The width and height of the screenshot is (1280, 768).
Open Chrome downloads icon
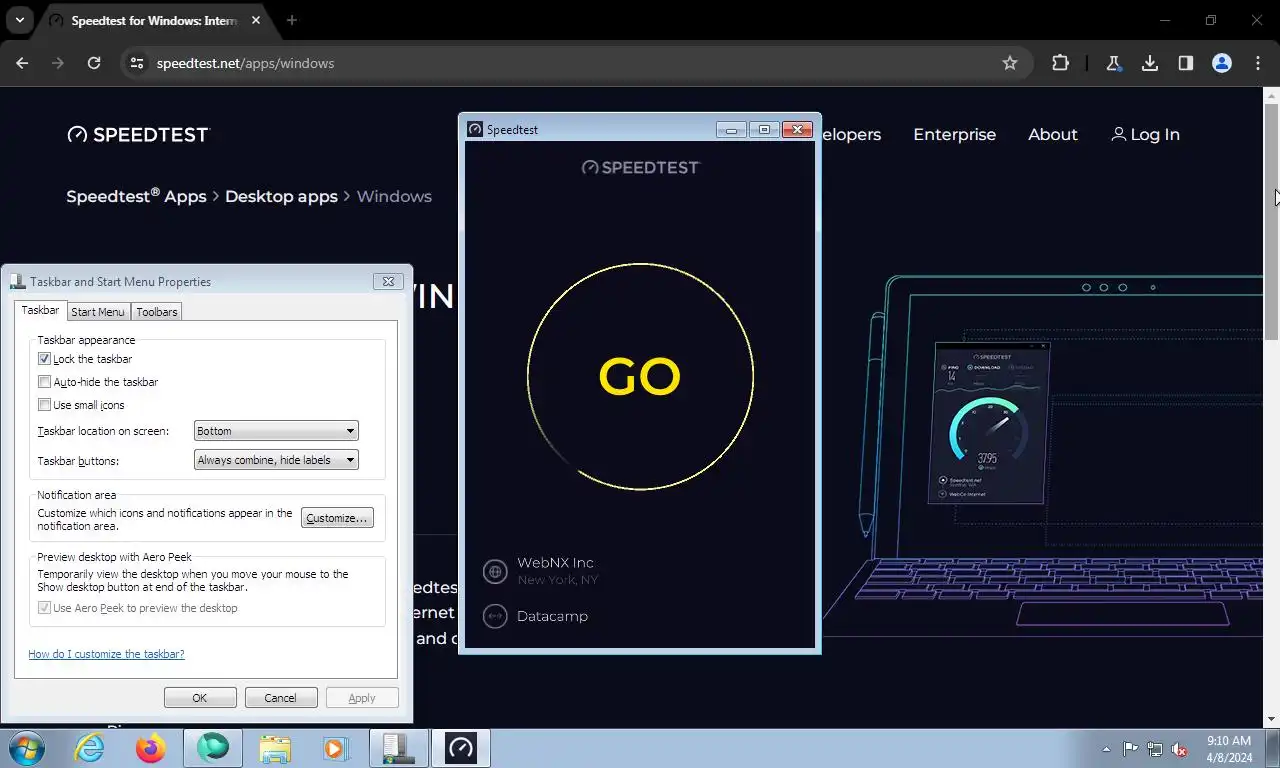1150,63
